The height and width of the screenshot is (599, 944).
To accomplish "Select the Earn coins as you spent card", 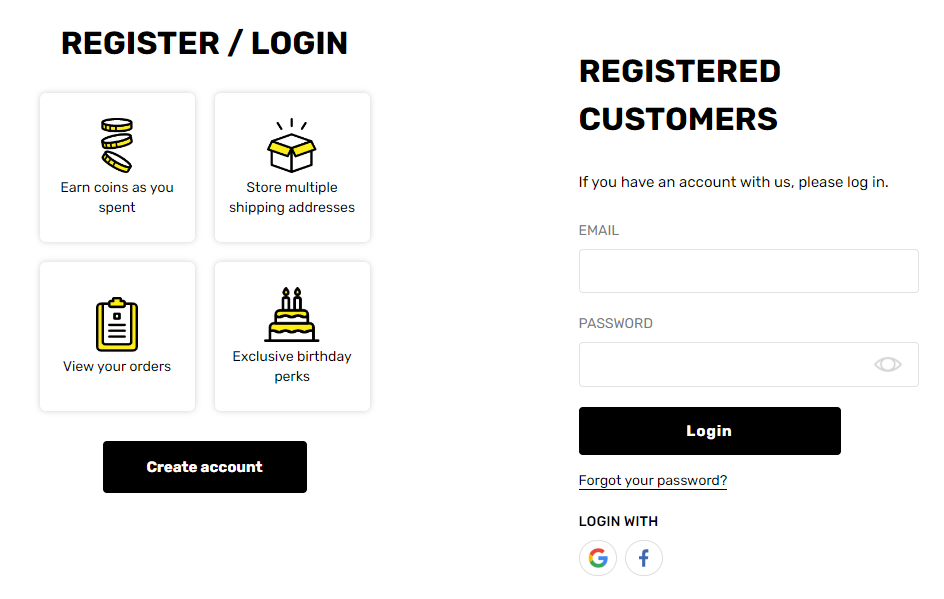I will pyautogui.click(x=117, y=167).
